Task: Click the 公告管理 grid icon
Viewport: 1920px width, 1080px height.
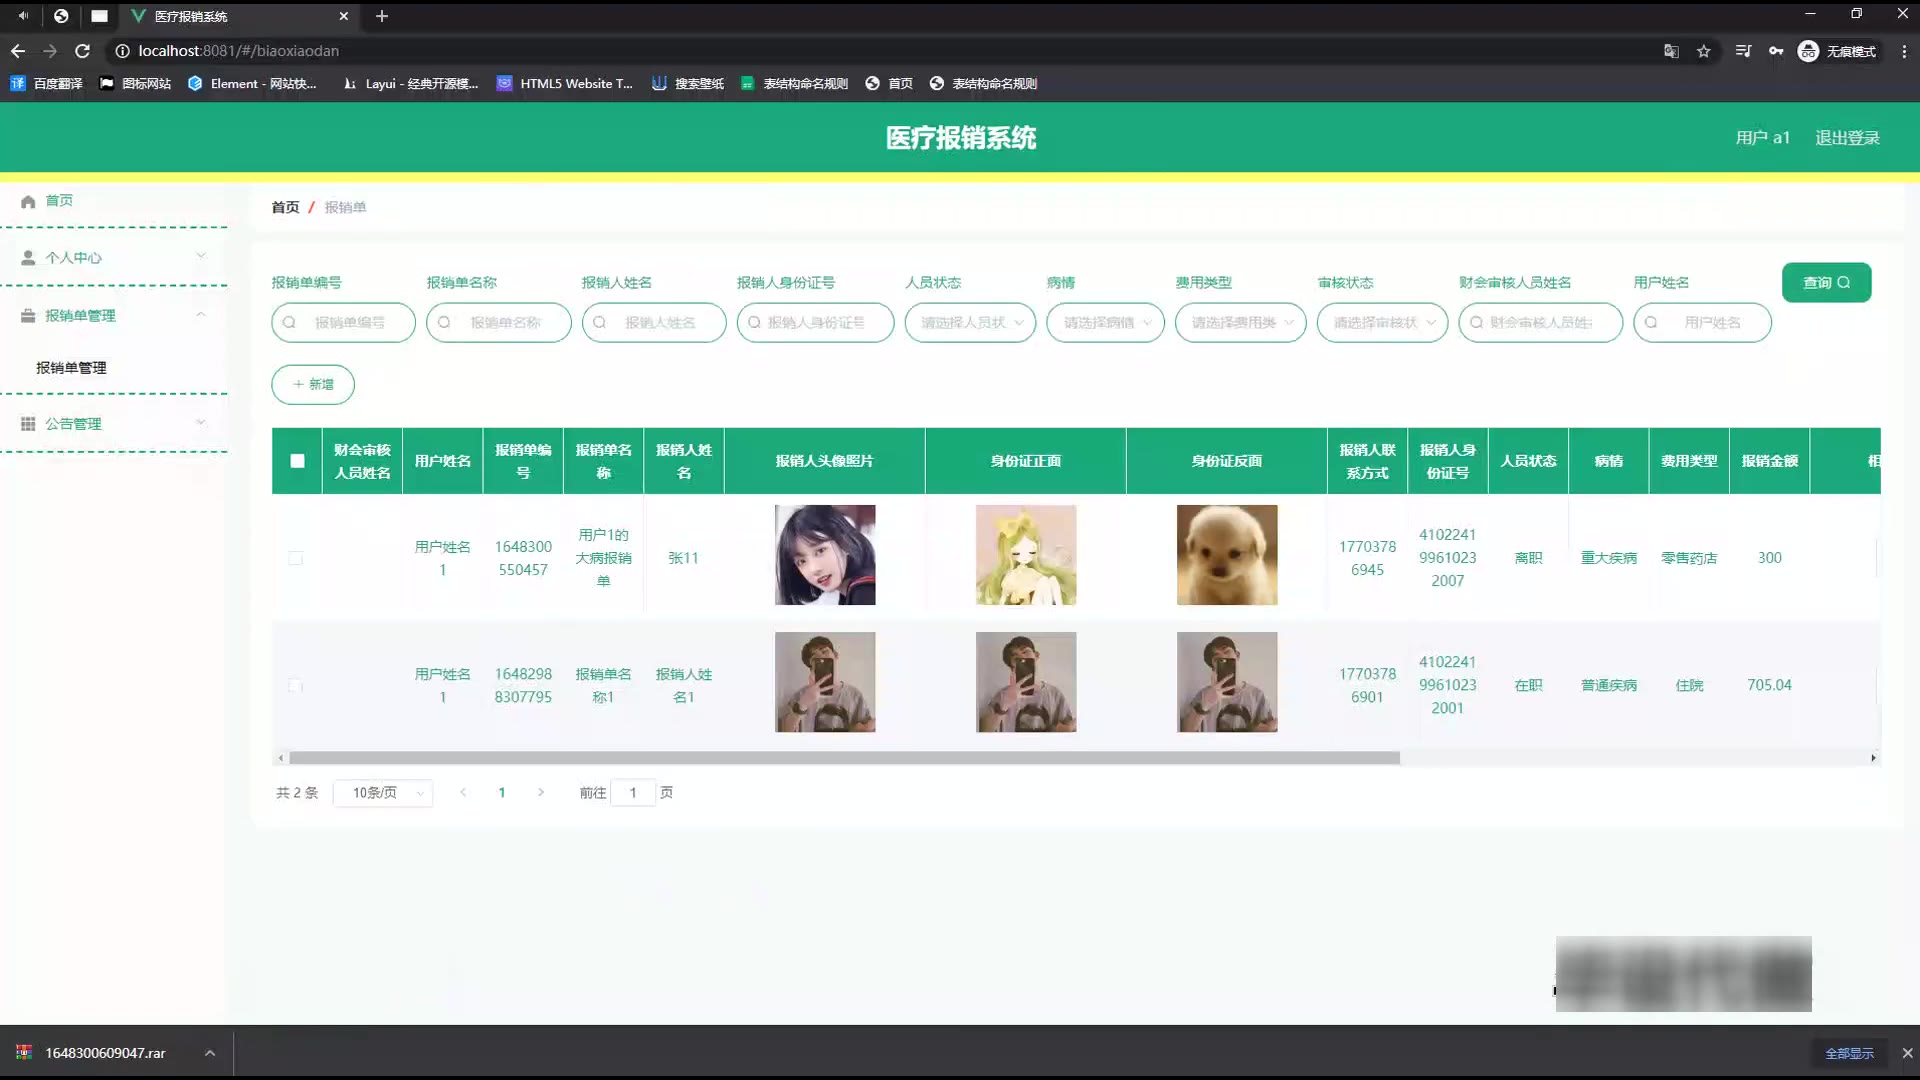Action: pyautogui.click(x=28, y=424)
